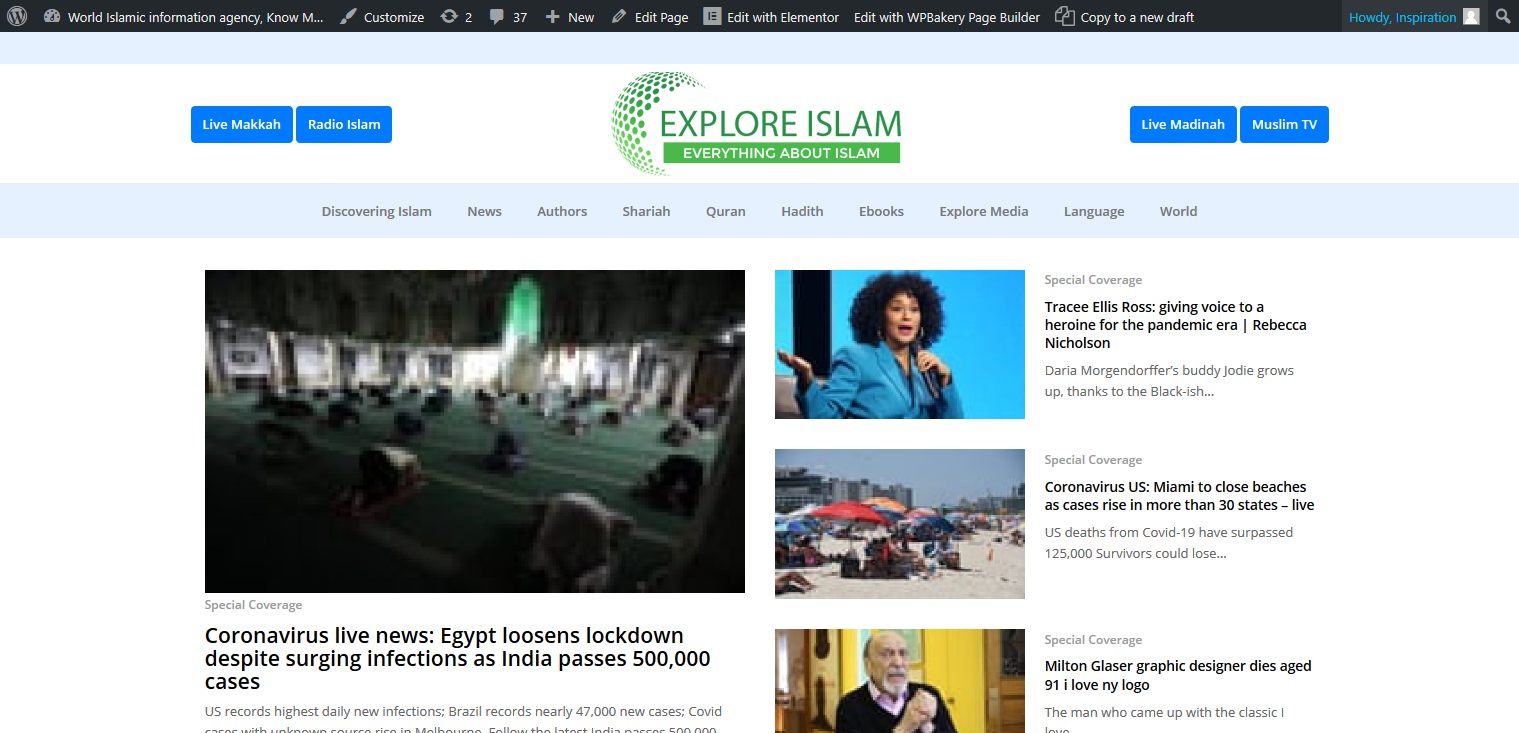
Task: Open the comments bubble icon
Action: pos(497,16)
